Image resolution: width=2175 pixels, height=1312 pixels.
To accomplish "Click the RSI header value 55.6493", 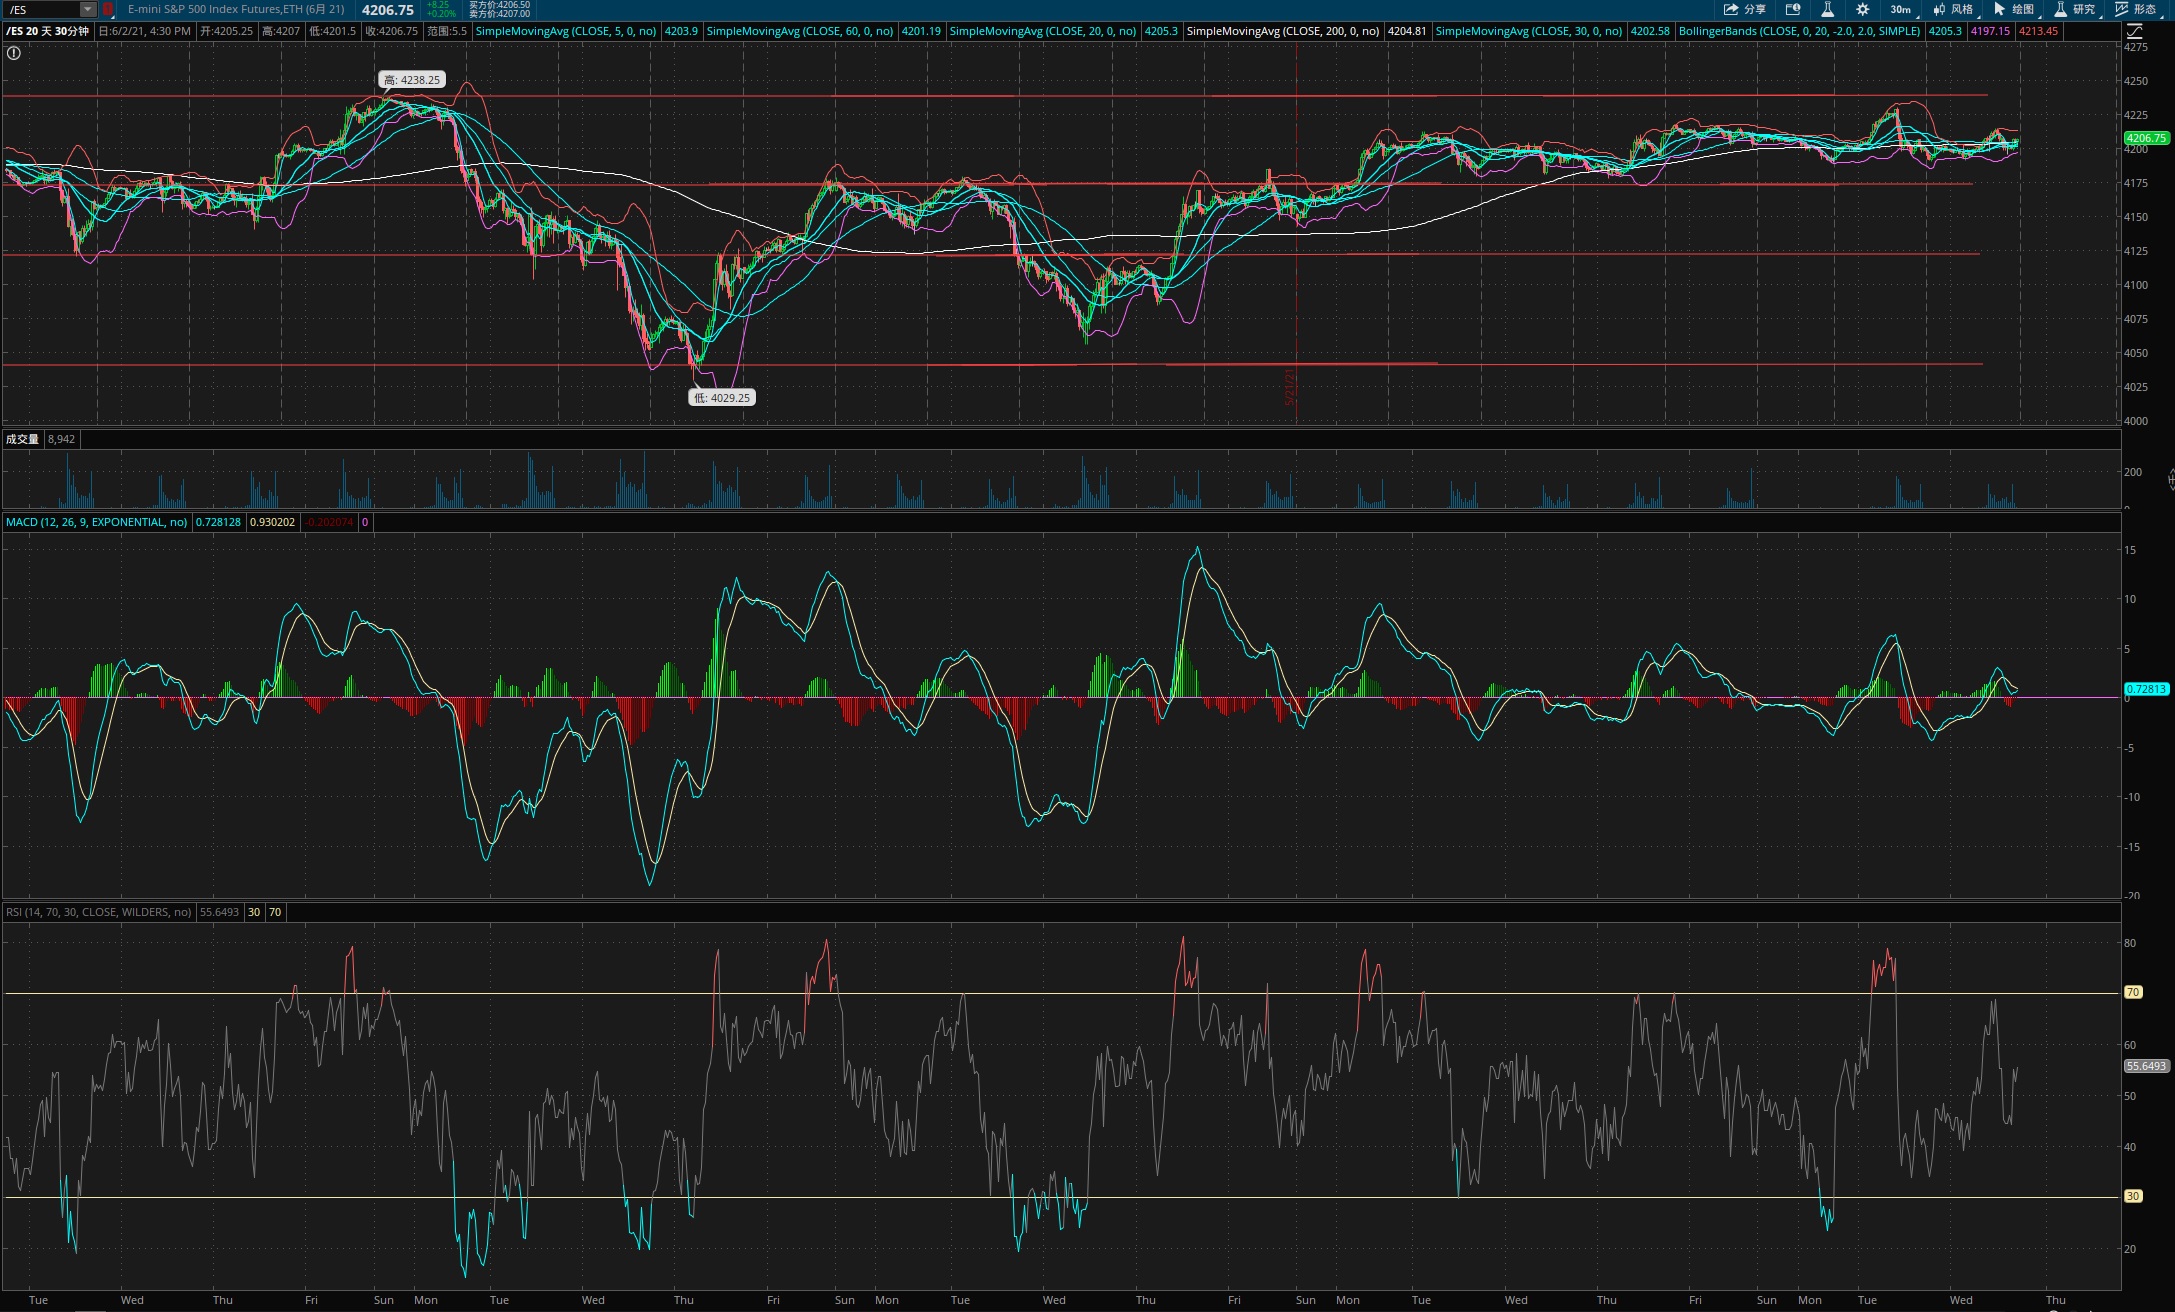I will [219, 912].
